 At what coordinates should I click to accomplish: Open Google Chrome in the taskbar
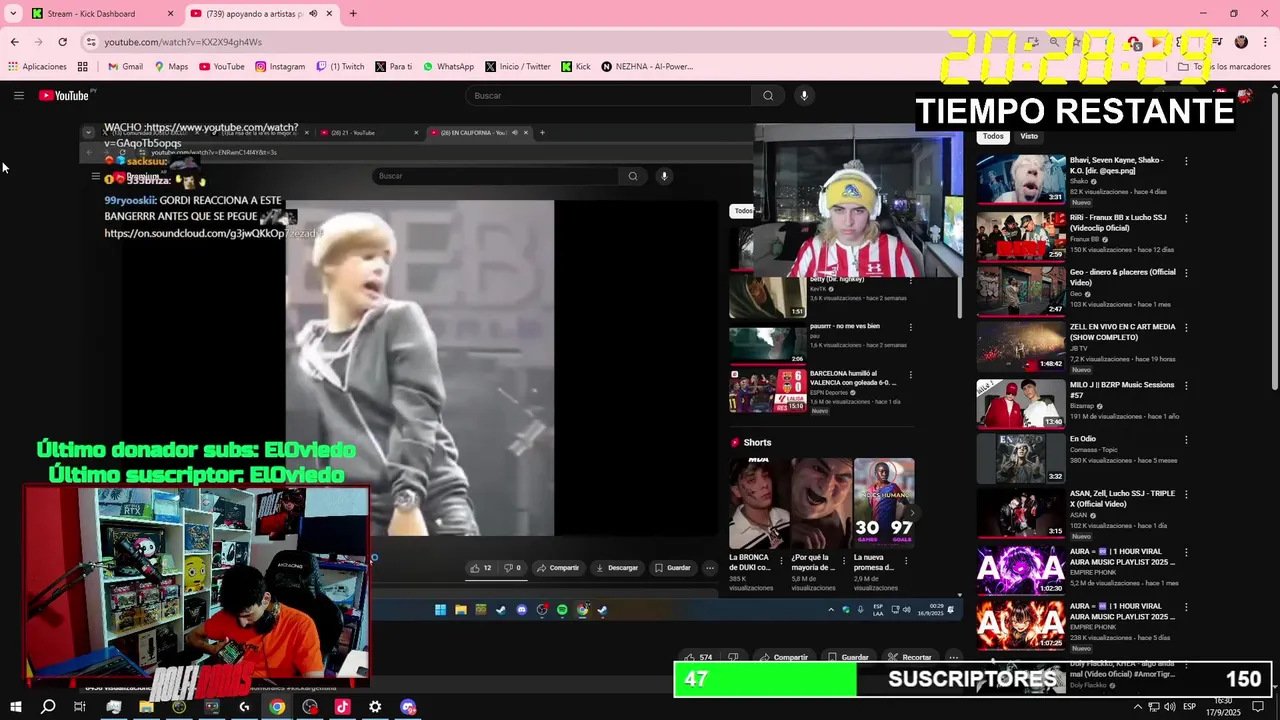tap(277, 707)
